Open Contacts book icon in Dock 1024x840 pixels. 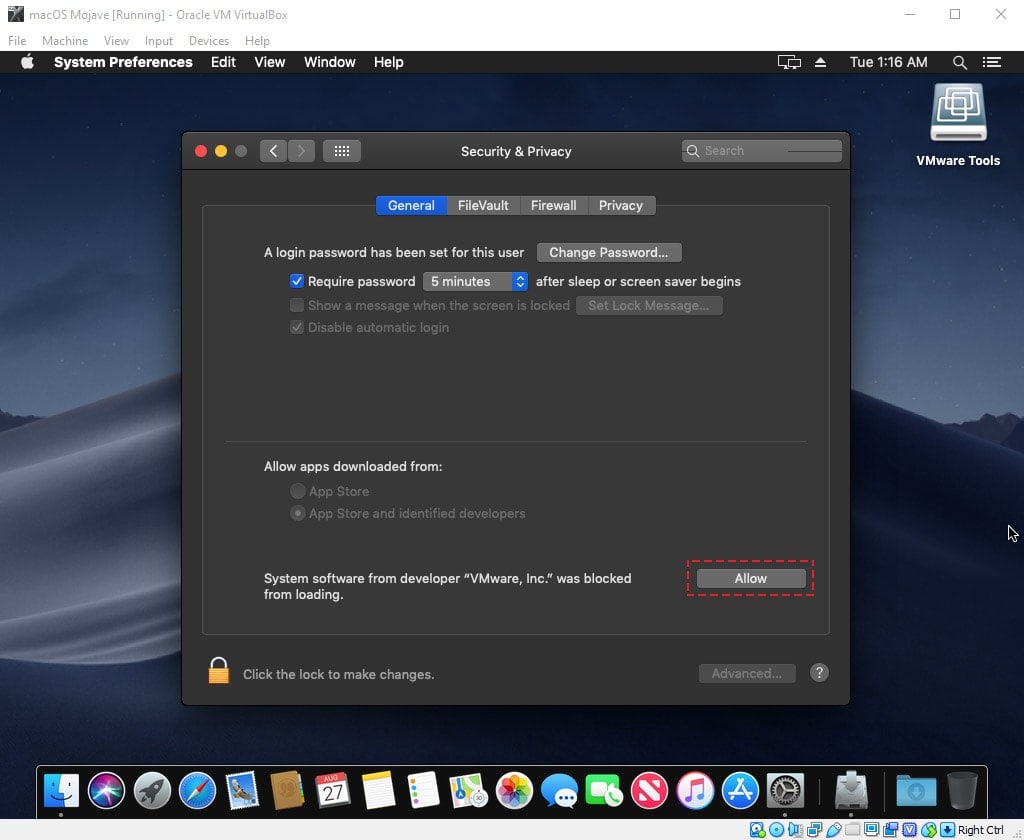pyautogui.click(x=287, y=790)
